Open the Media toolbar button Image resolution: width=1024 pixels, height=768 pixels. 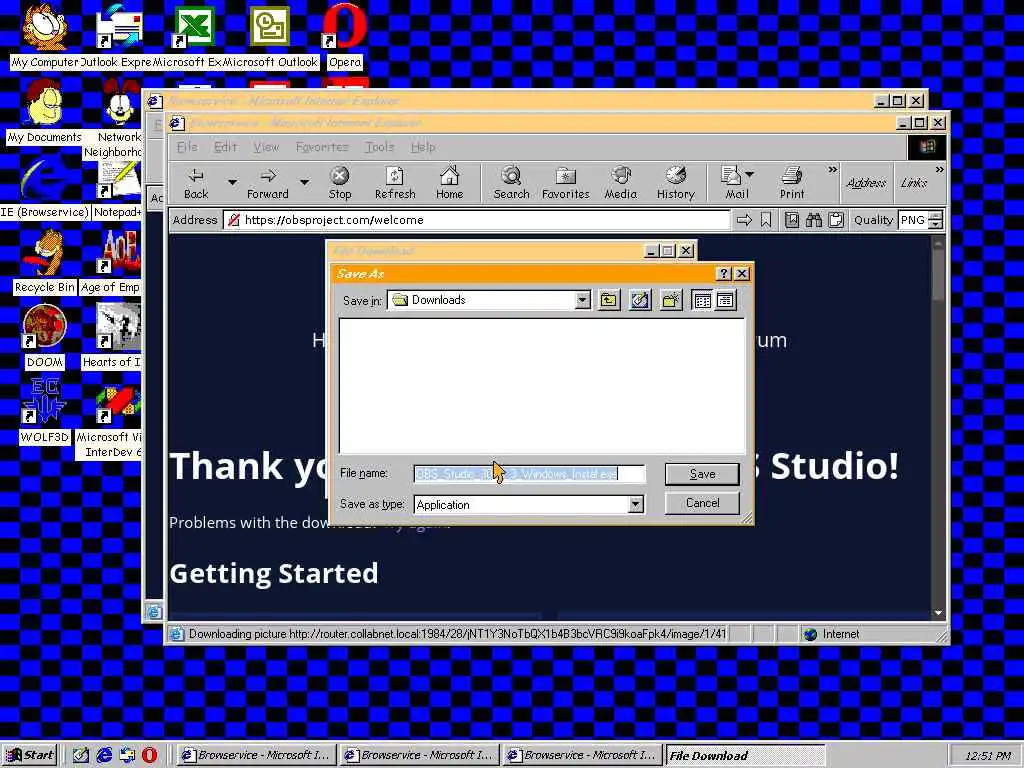620,183
